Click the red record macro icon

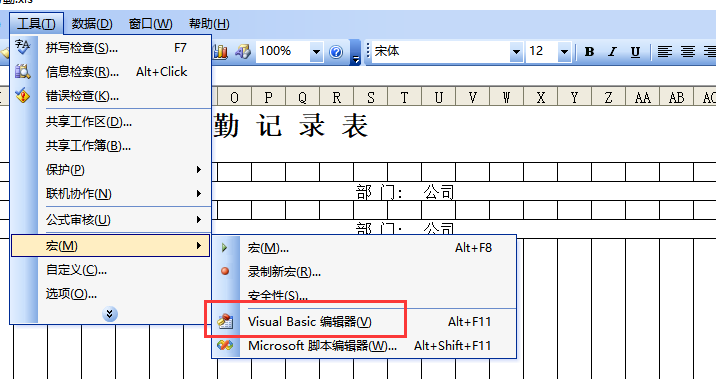click(225, 271)
